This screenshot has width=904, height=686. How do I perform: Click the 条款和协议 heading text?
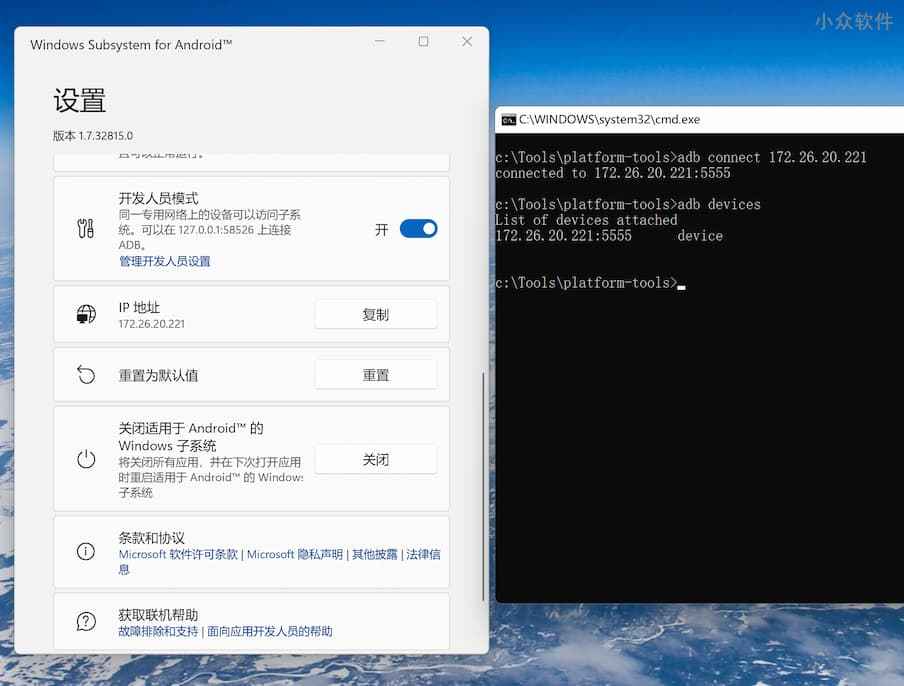pos(152,538)
